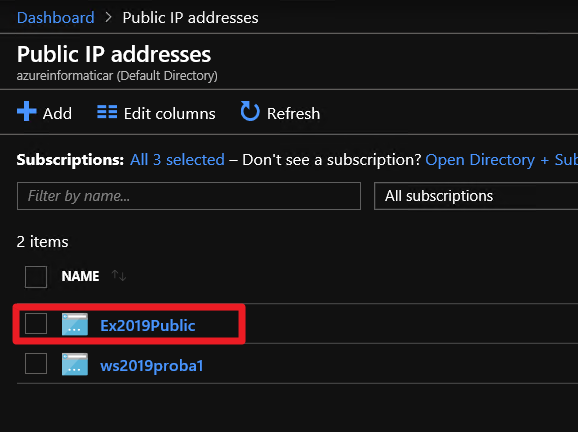
Task: Check the box for ws2019proba1
Action: (36, 363)
